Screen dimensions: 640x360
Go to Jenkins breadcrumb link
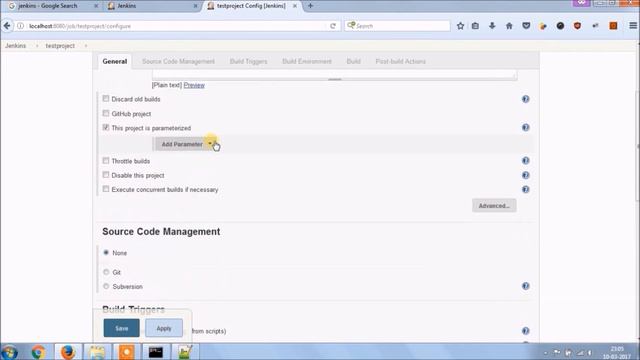tap(16, 46)
